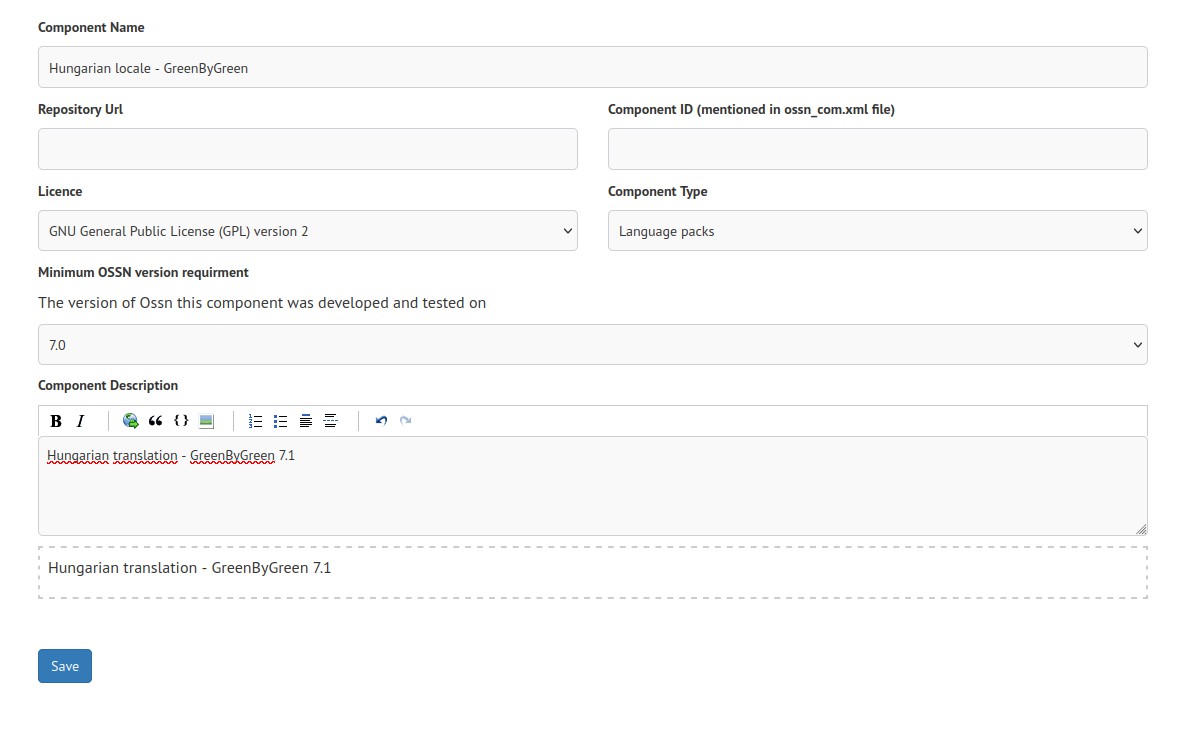Click the Save button
1194x730 pixels.
point(65,666)
